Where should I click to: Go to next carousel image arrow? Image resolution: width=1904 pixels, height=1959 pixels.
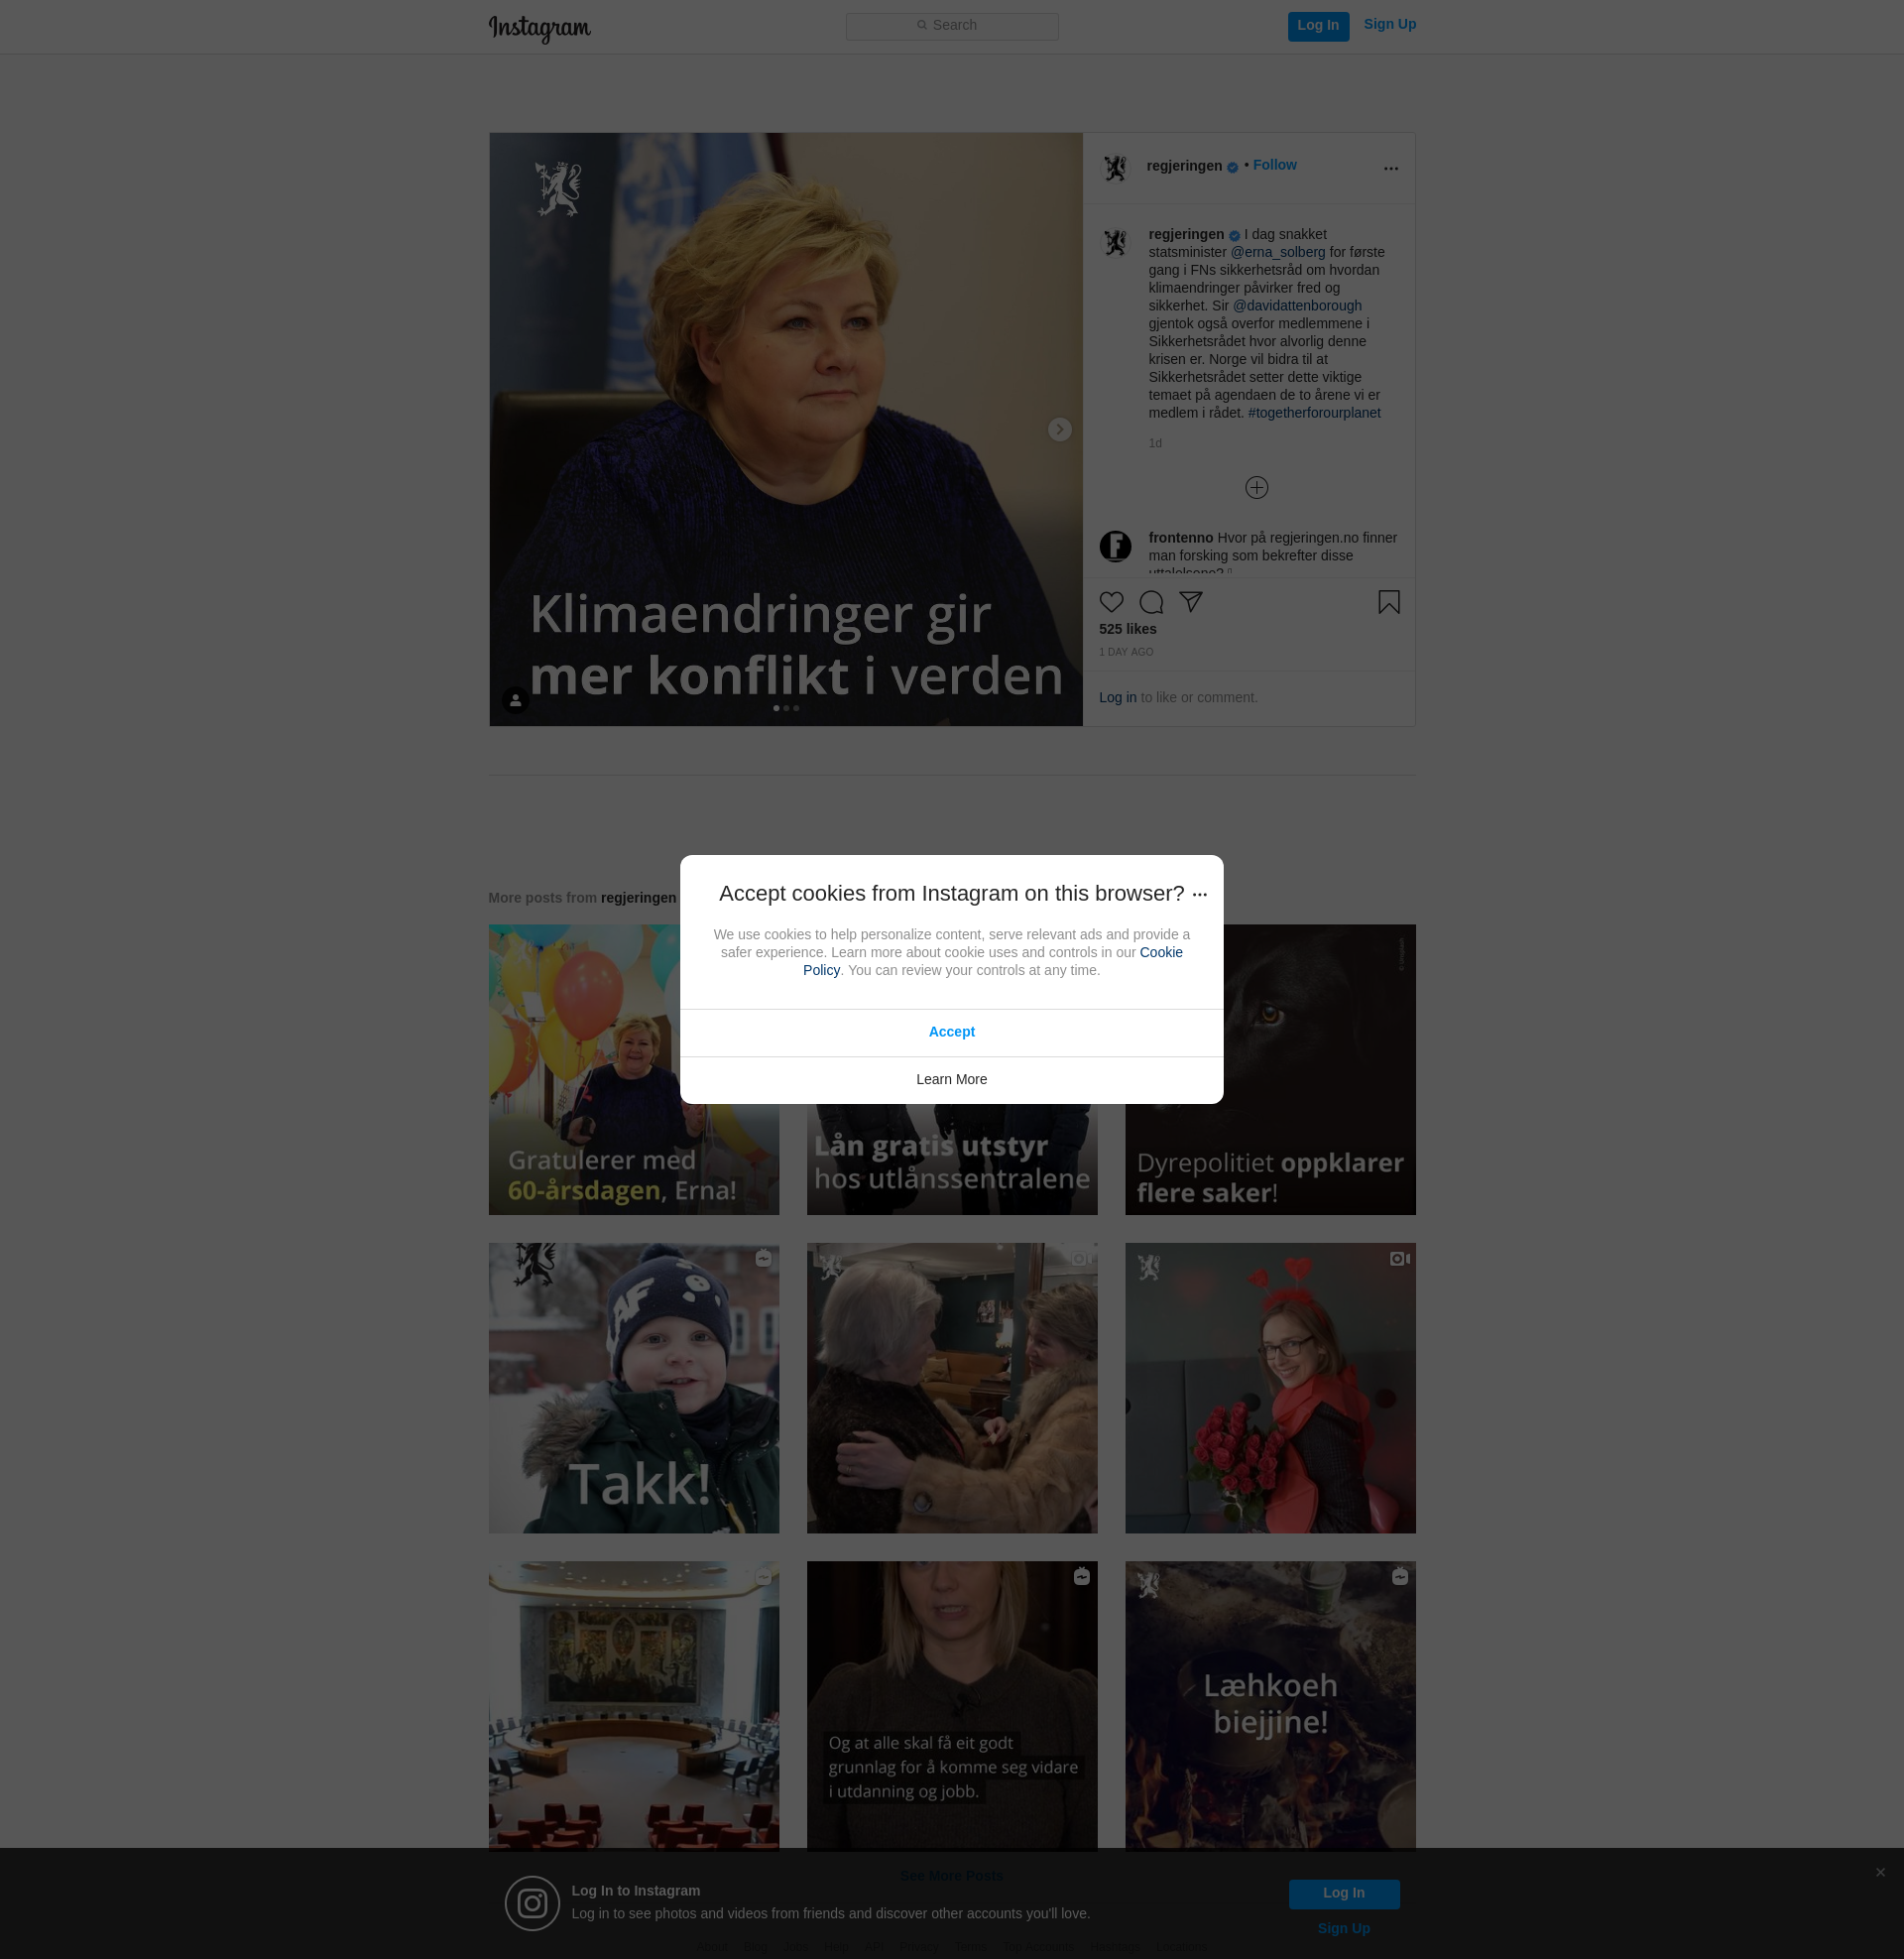1059,429
